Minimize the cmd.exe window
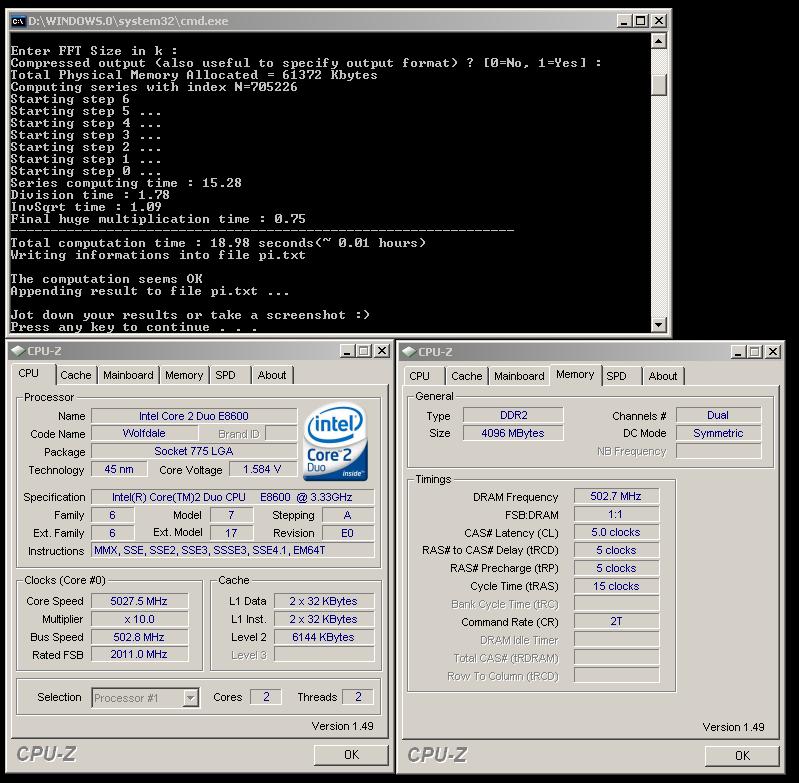This screenshot has height=783, width=799. (624, 21)
